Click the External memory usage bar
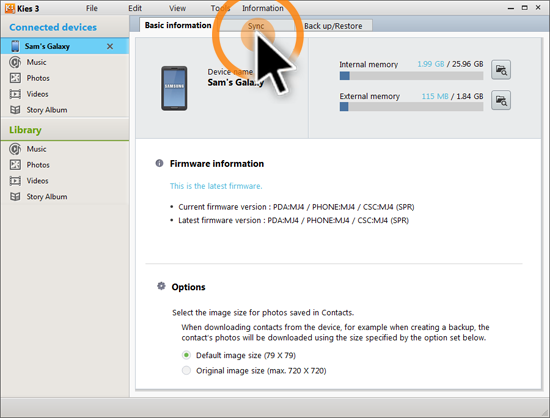 [x=411, y=107]
